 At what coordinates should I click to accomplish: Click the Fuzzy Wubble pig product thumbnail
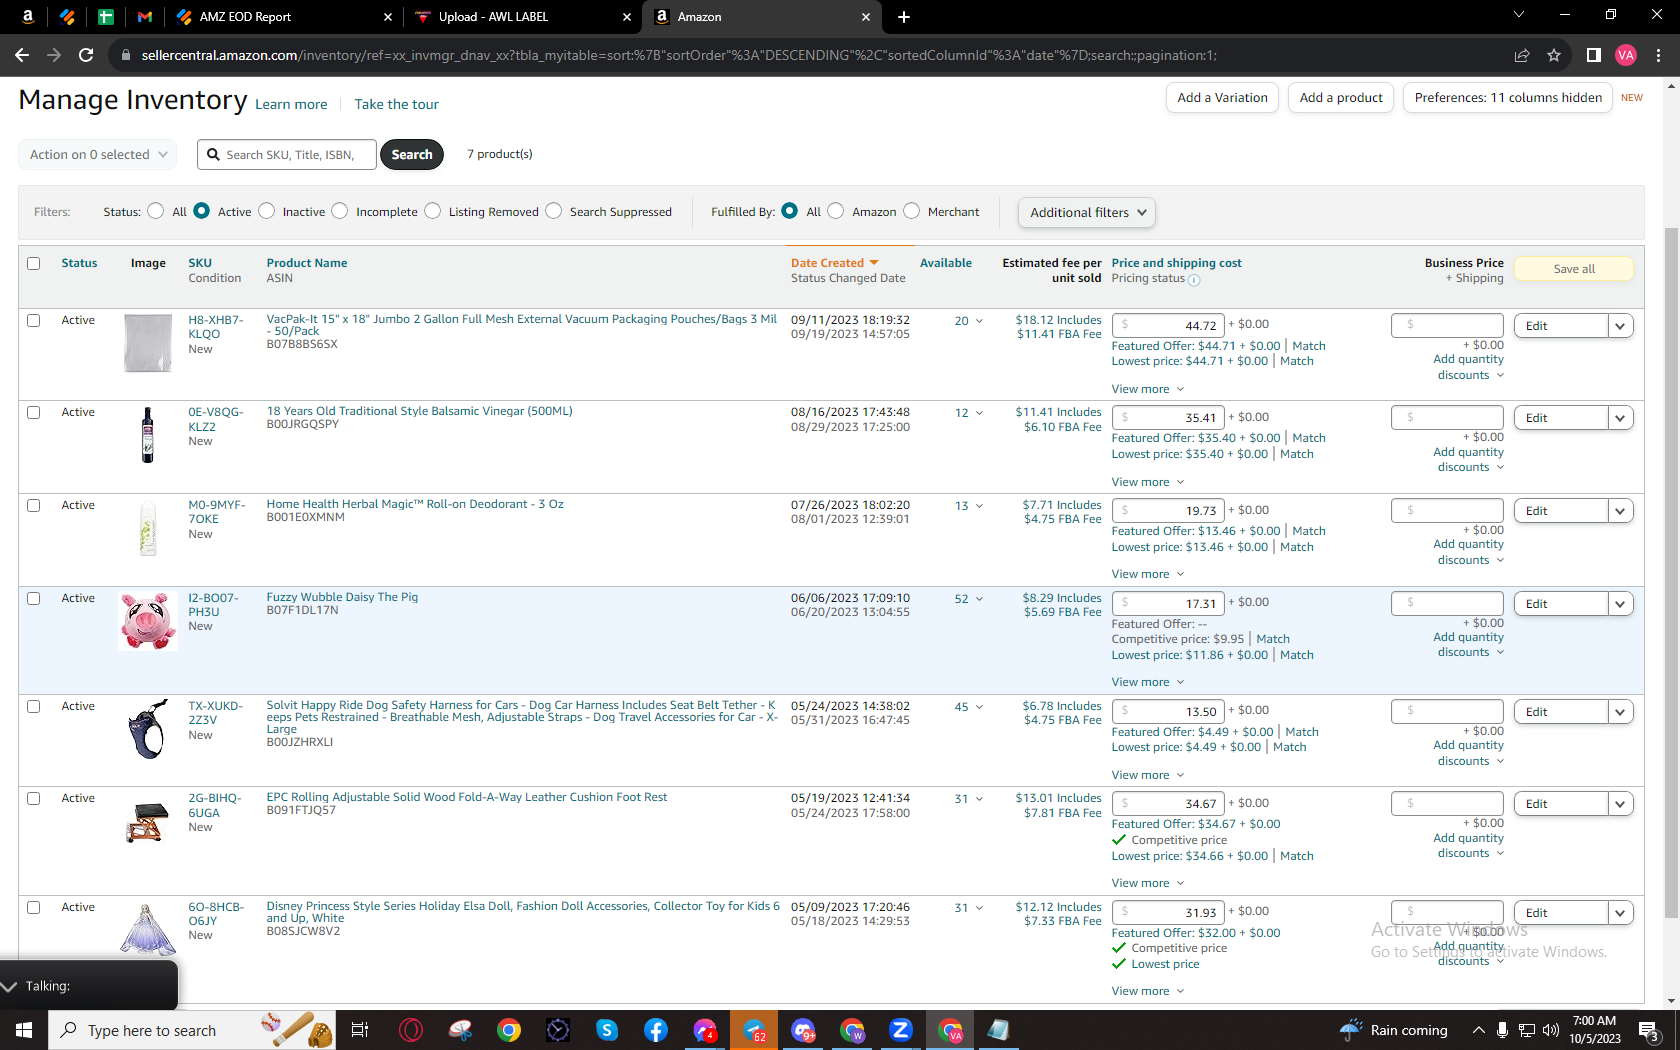(x=147, y=621)
